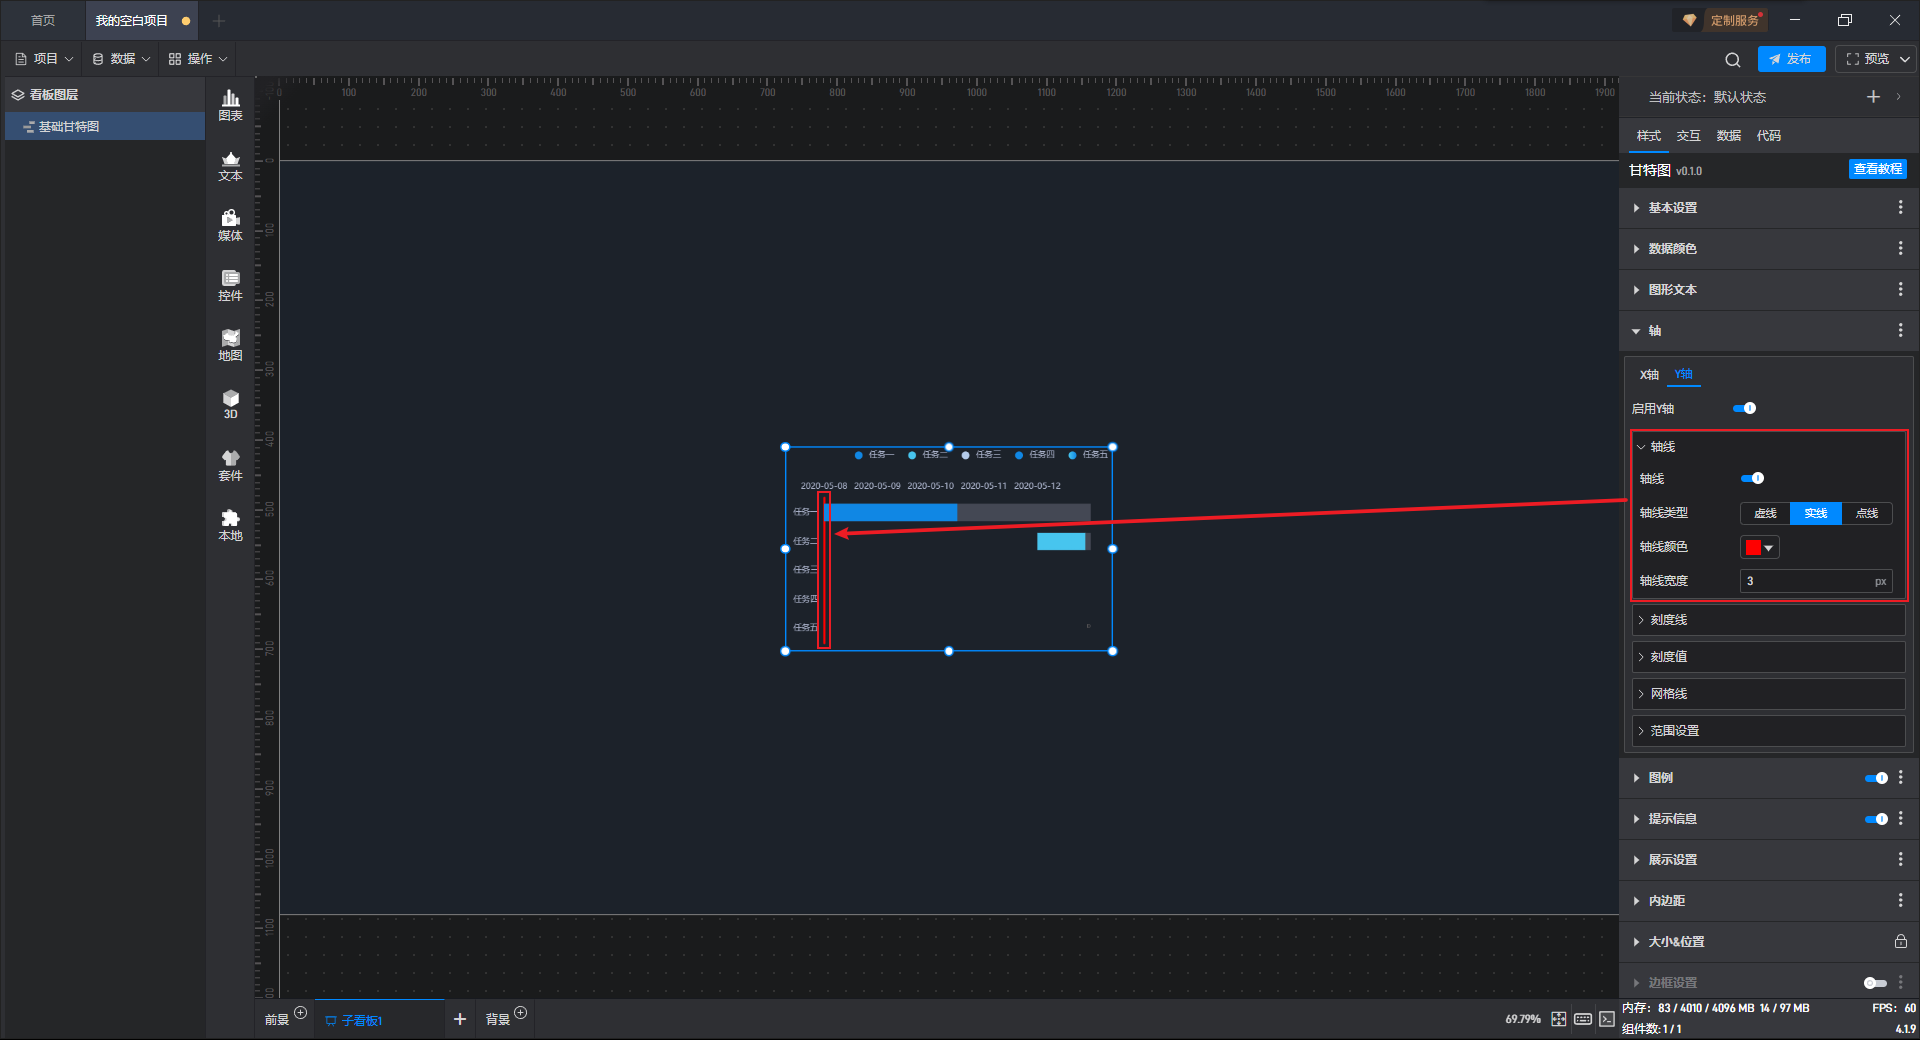Open more options for 图例 section

pyautogui.click(x=1900, y=777)
